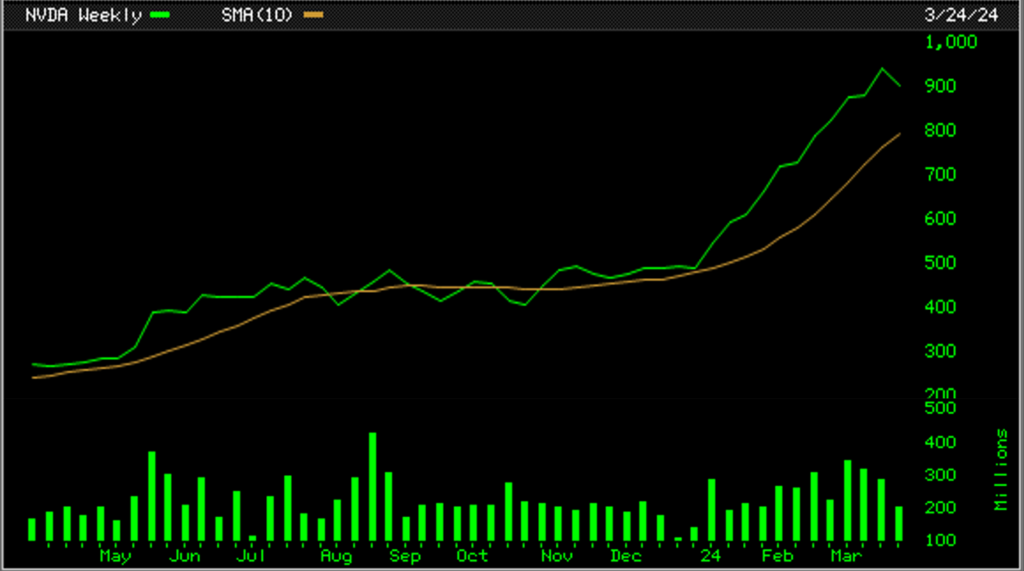
Task: Select the Oct month label on time axis
Action: 471,555
